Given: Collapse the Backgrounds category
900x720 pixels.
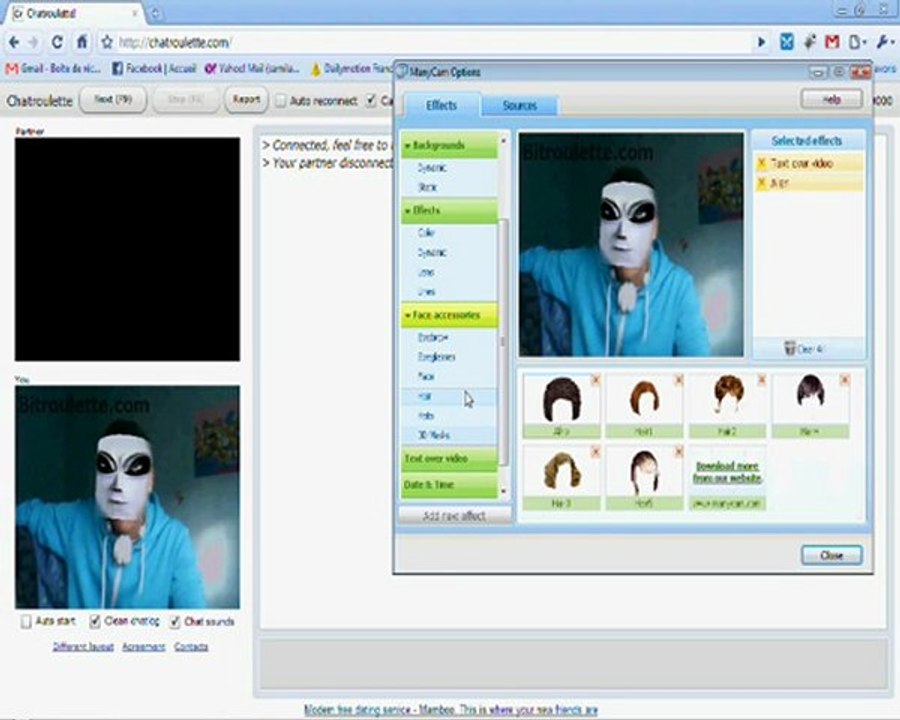Looking at the screenshot, I should click(x=449, y=146).
